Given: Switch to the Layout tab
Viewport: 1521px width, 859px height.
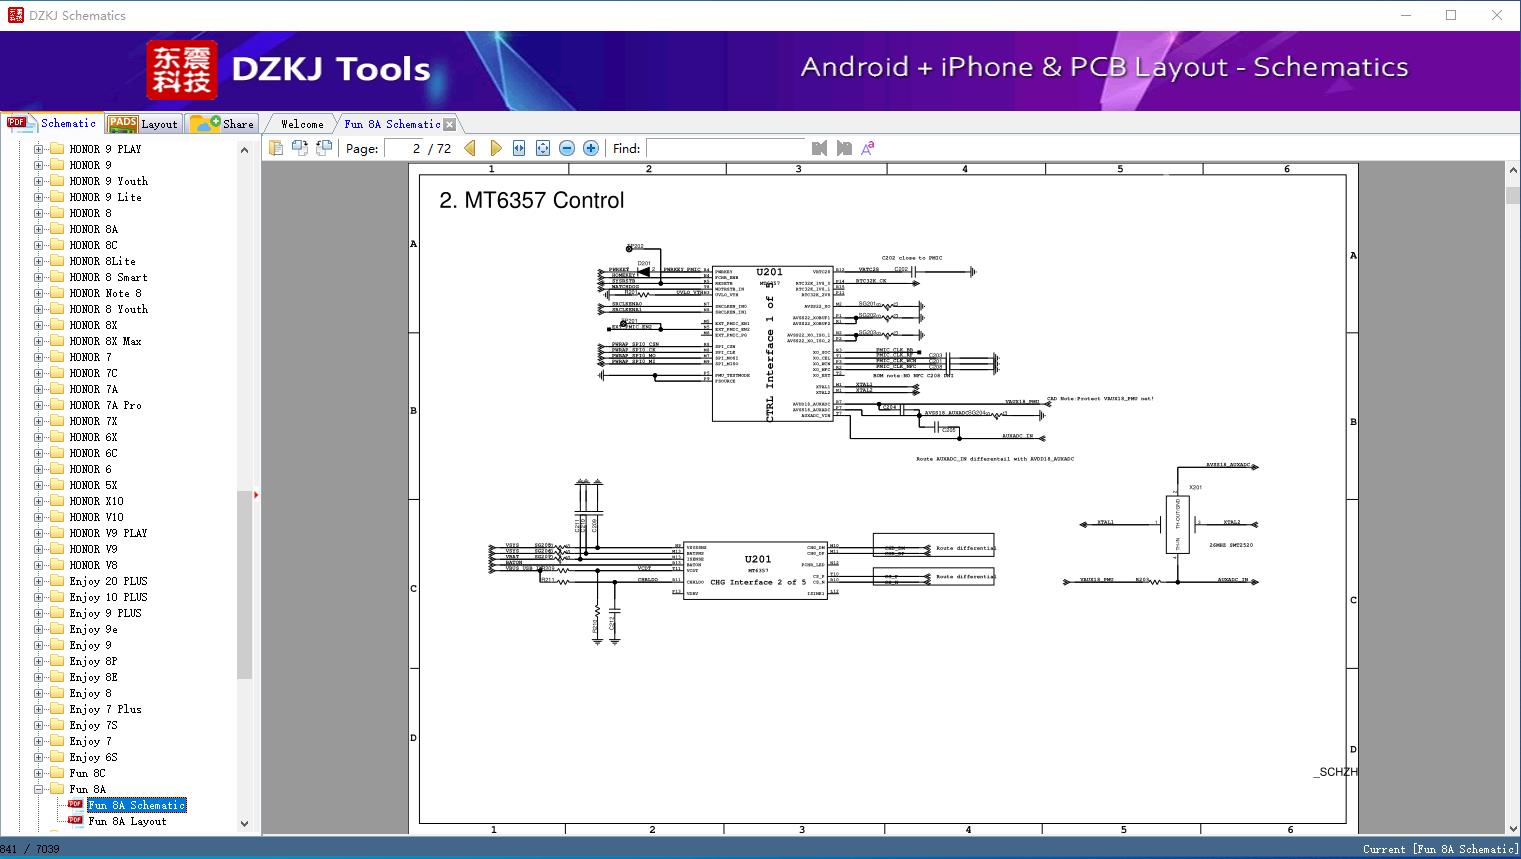Looking at the screenshot, I should pyautogui.click(x=143, y=124).
